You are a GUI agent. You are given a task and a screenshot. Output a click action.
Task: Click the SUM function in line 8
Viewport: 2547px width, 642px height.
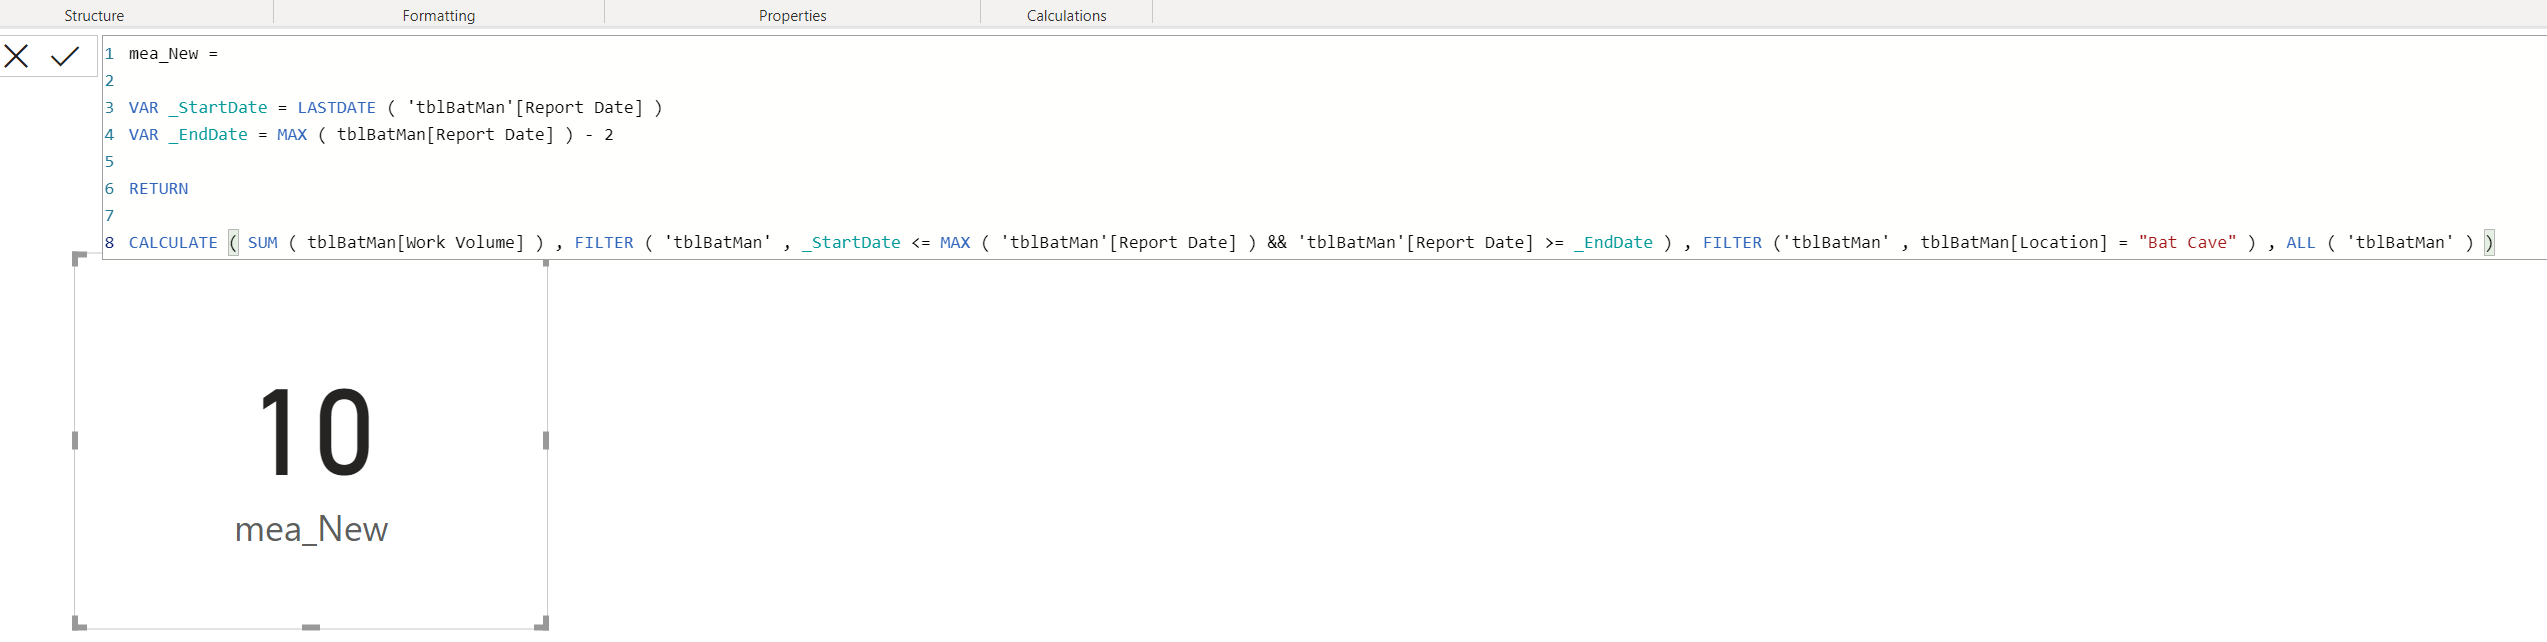[x=263, y=243]
